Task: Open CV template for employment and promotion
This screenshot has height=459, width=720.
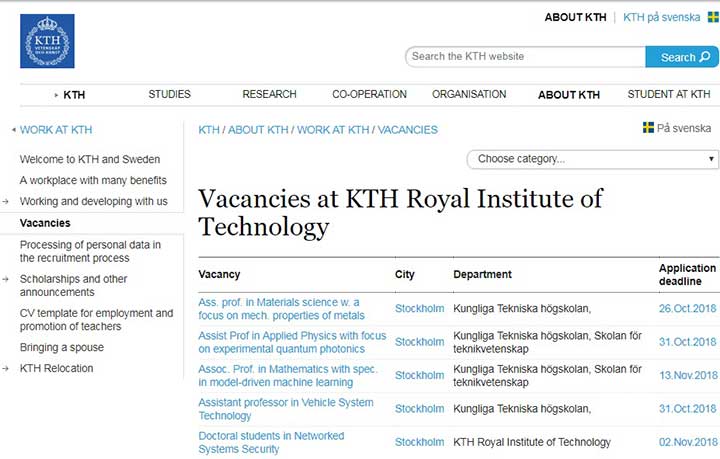Action: tap(96, 320)
